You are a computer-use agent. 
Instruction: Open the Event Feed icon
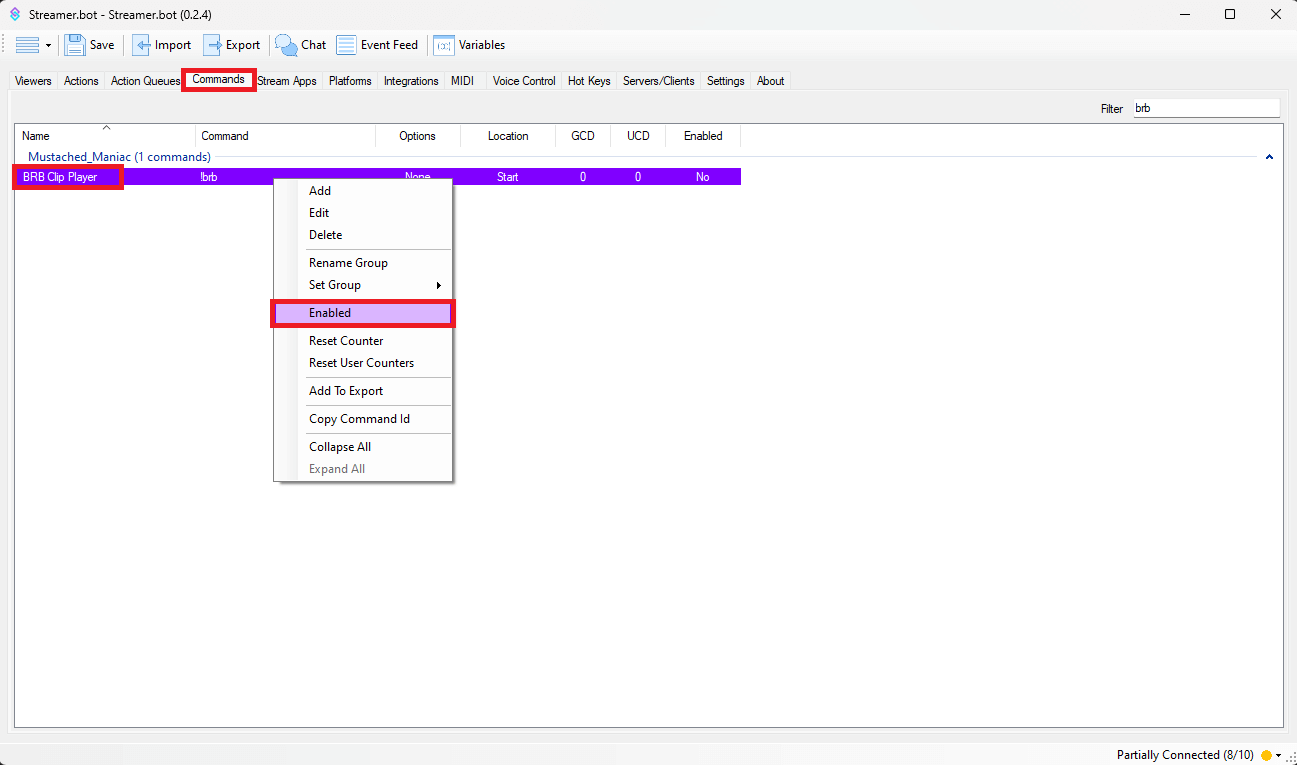click(x=346, y=45)
